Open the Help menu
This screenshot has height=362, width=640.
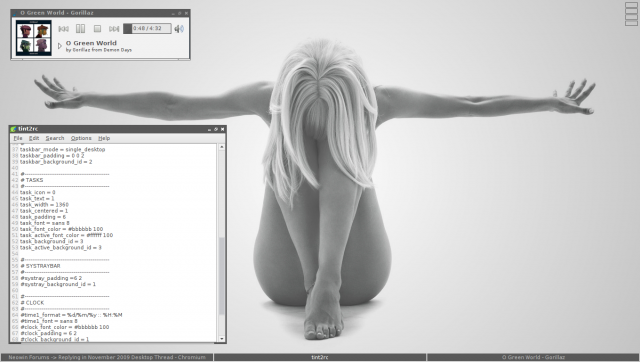point(104,138)
